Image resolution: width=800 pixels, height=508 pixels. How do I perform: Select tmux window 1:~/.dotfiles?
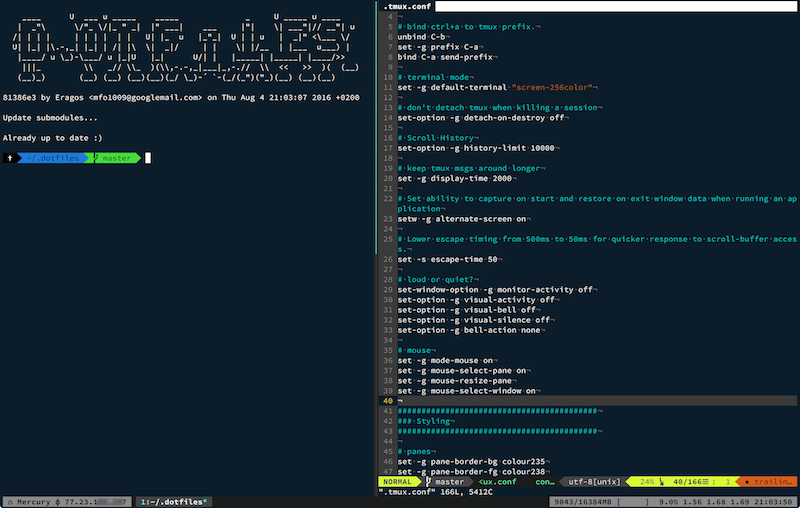(173, 500)
